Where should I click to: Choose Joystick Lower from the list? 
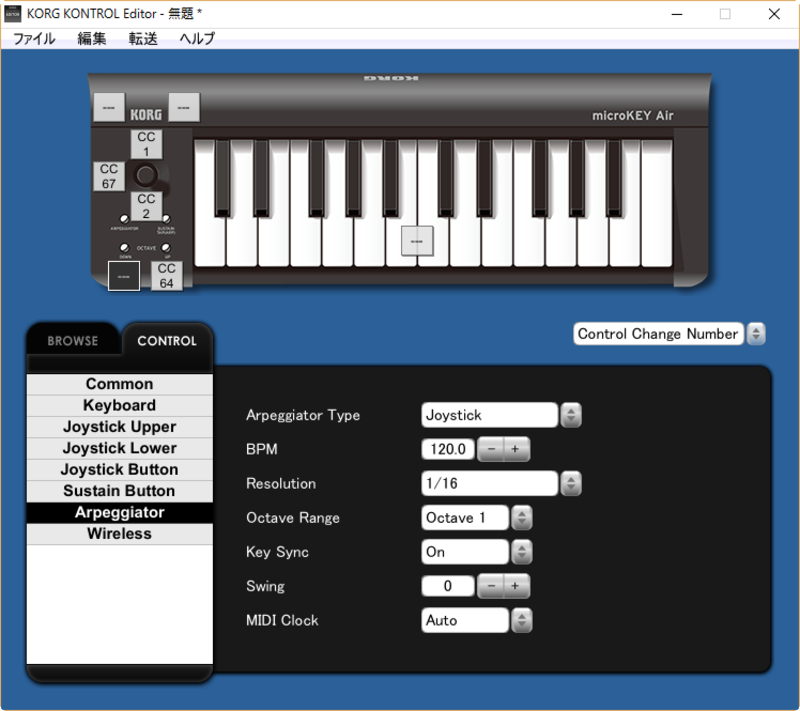point(120,448)
